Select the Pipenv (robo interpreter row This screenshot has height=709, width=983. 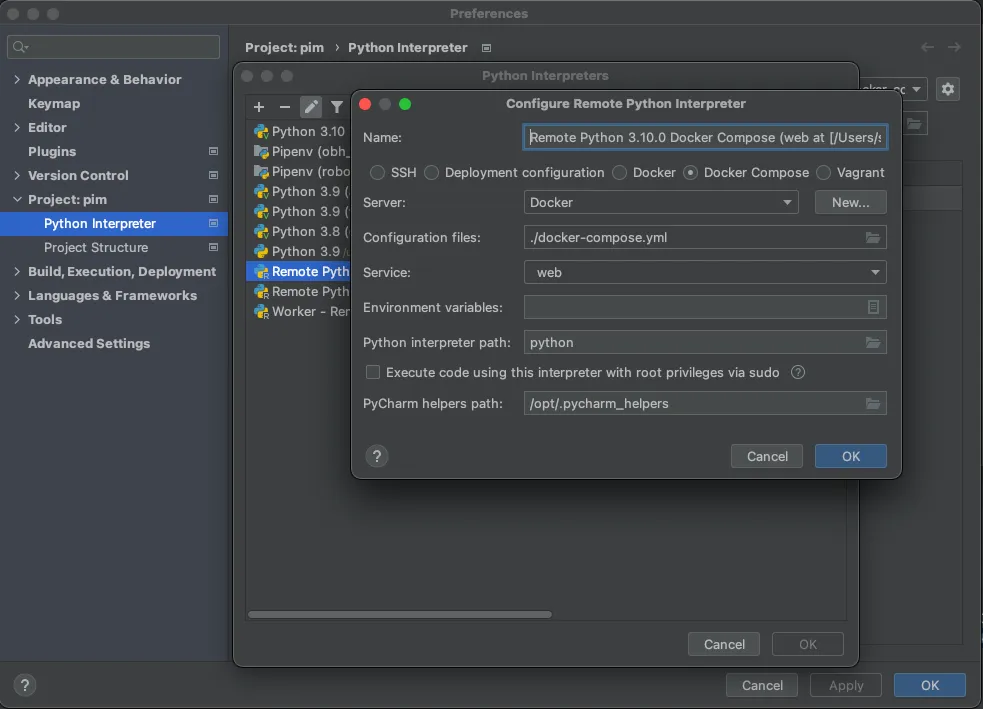(x=298, y=171)
